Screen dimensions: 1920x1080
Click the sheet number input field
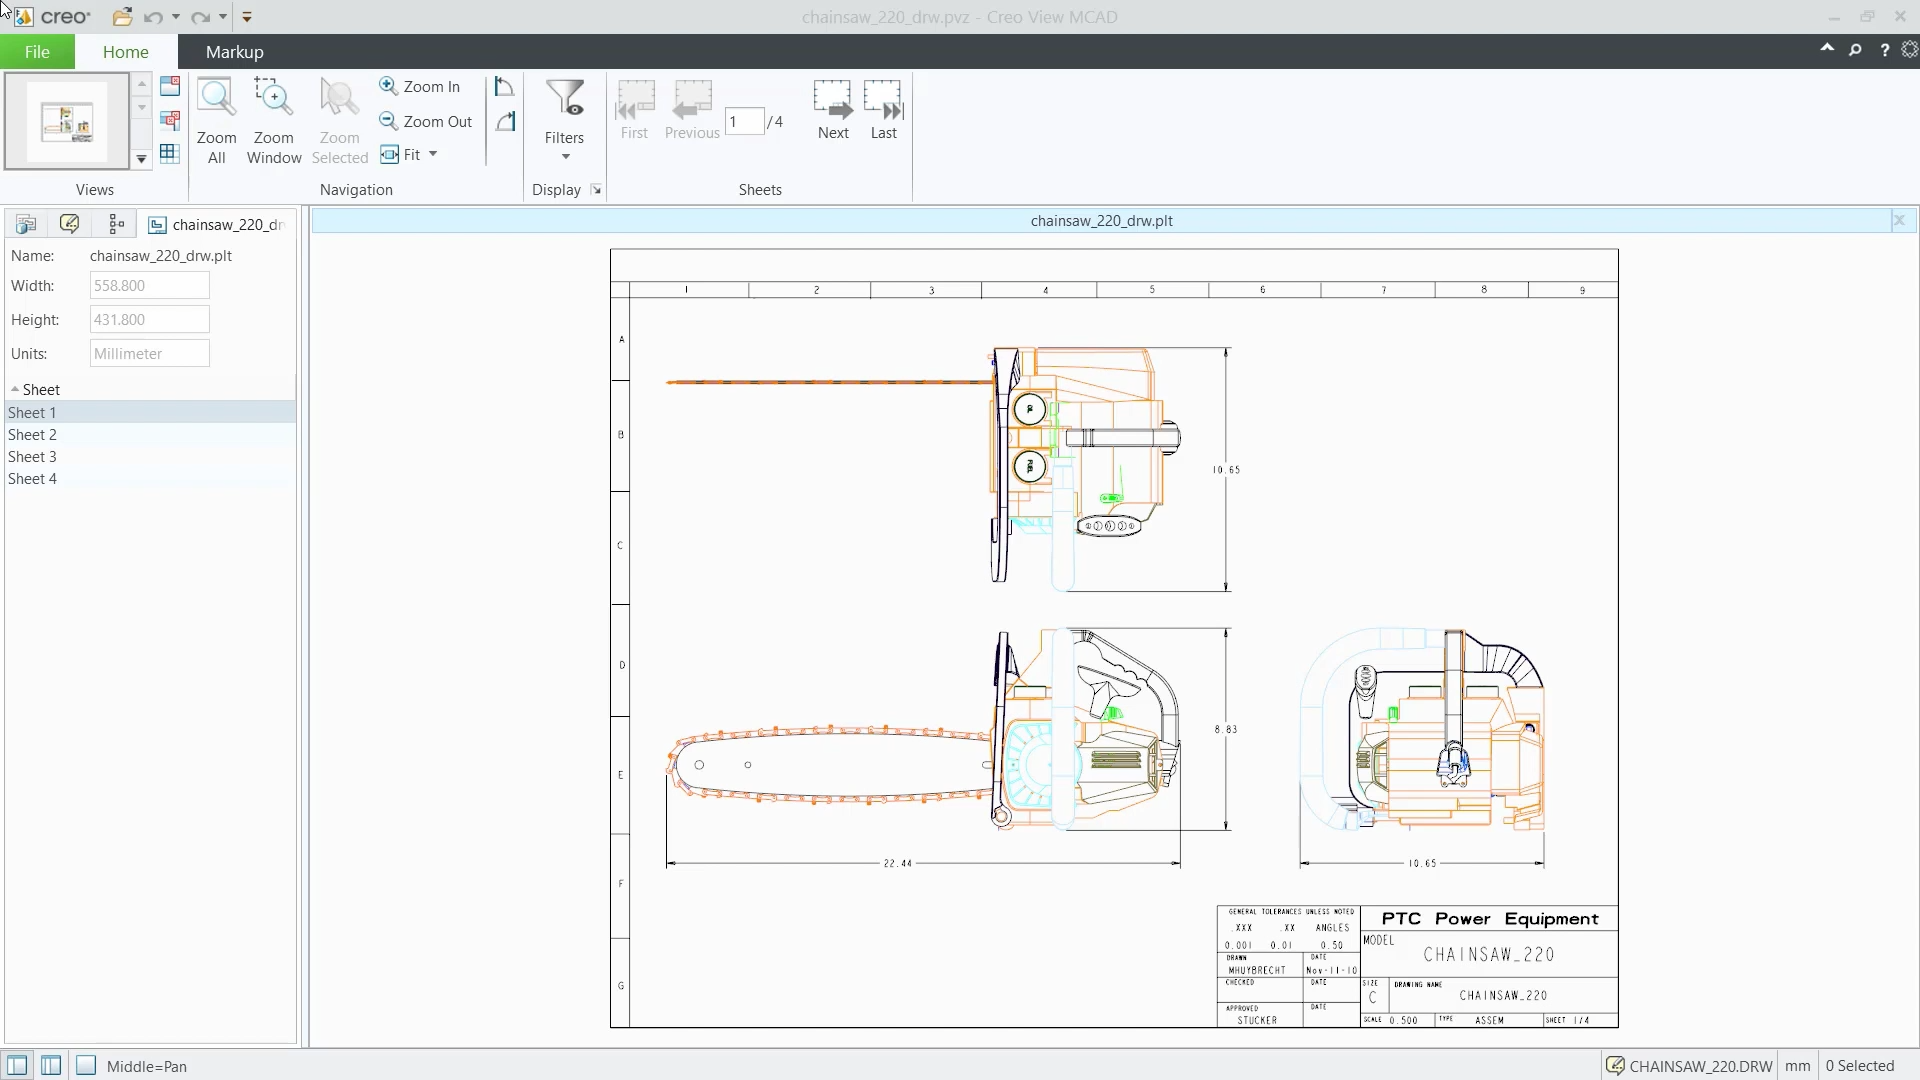(745, 122)
